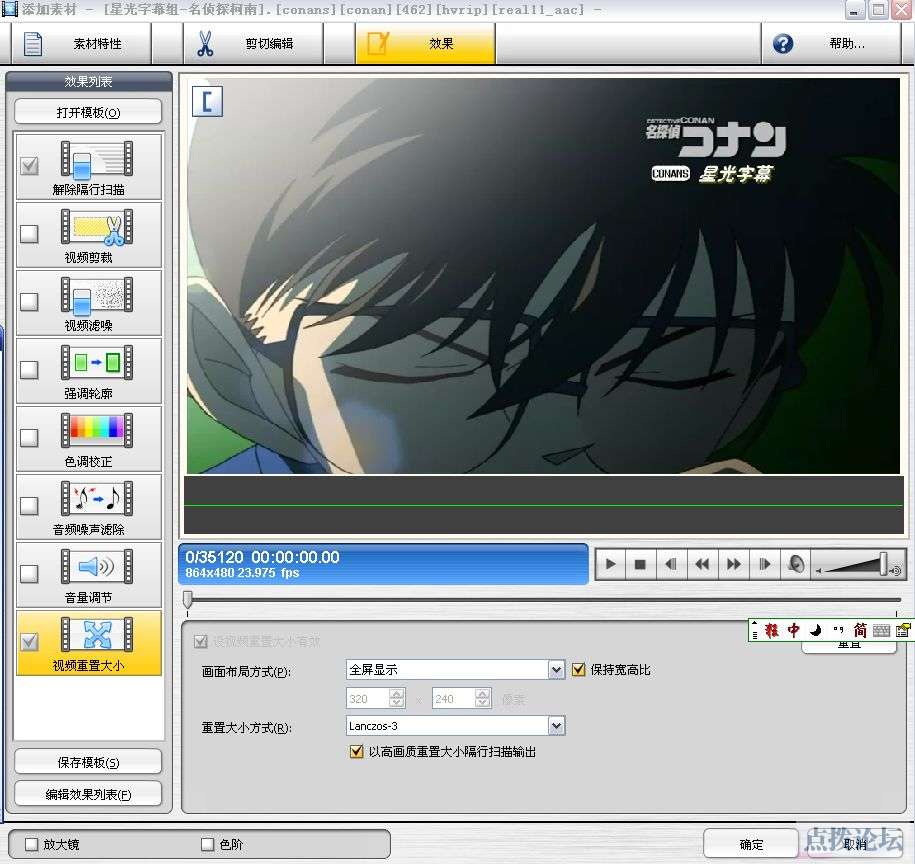Enable the 色阶 checkbox
Image resolution: width=915 pixels, height=864 pixels.
tap(207, 844)
